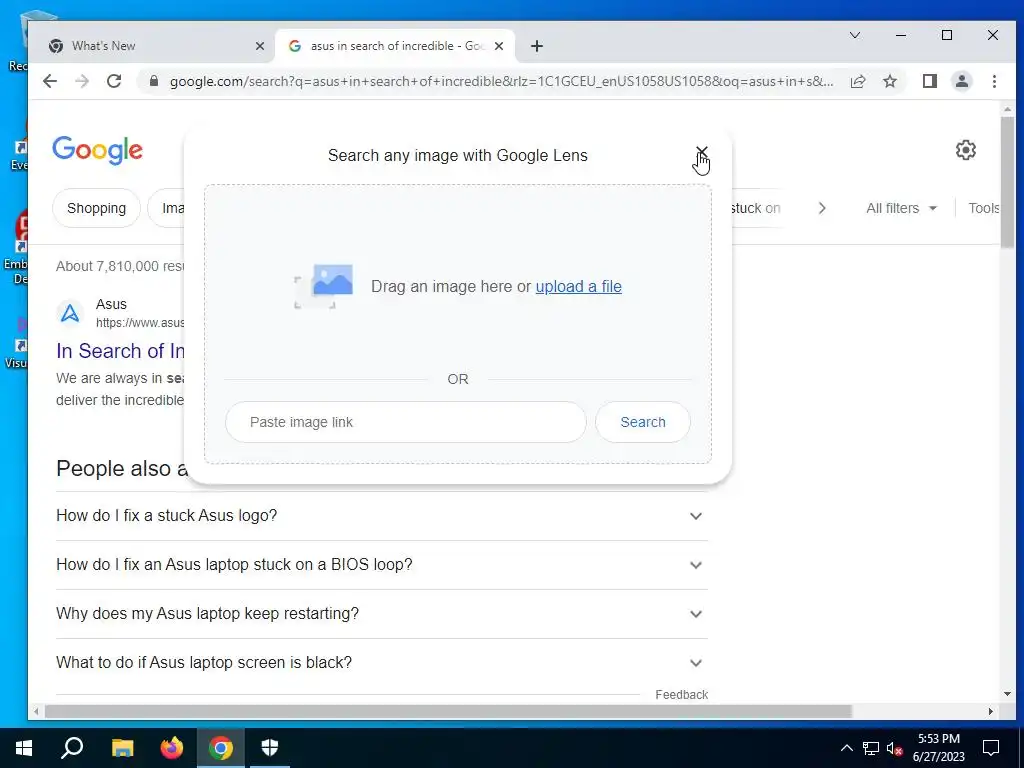Show more filter chips with right arrow
This screenshot has height=768, width=1024.
(x=822, y=208)
